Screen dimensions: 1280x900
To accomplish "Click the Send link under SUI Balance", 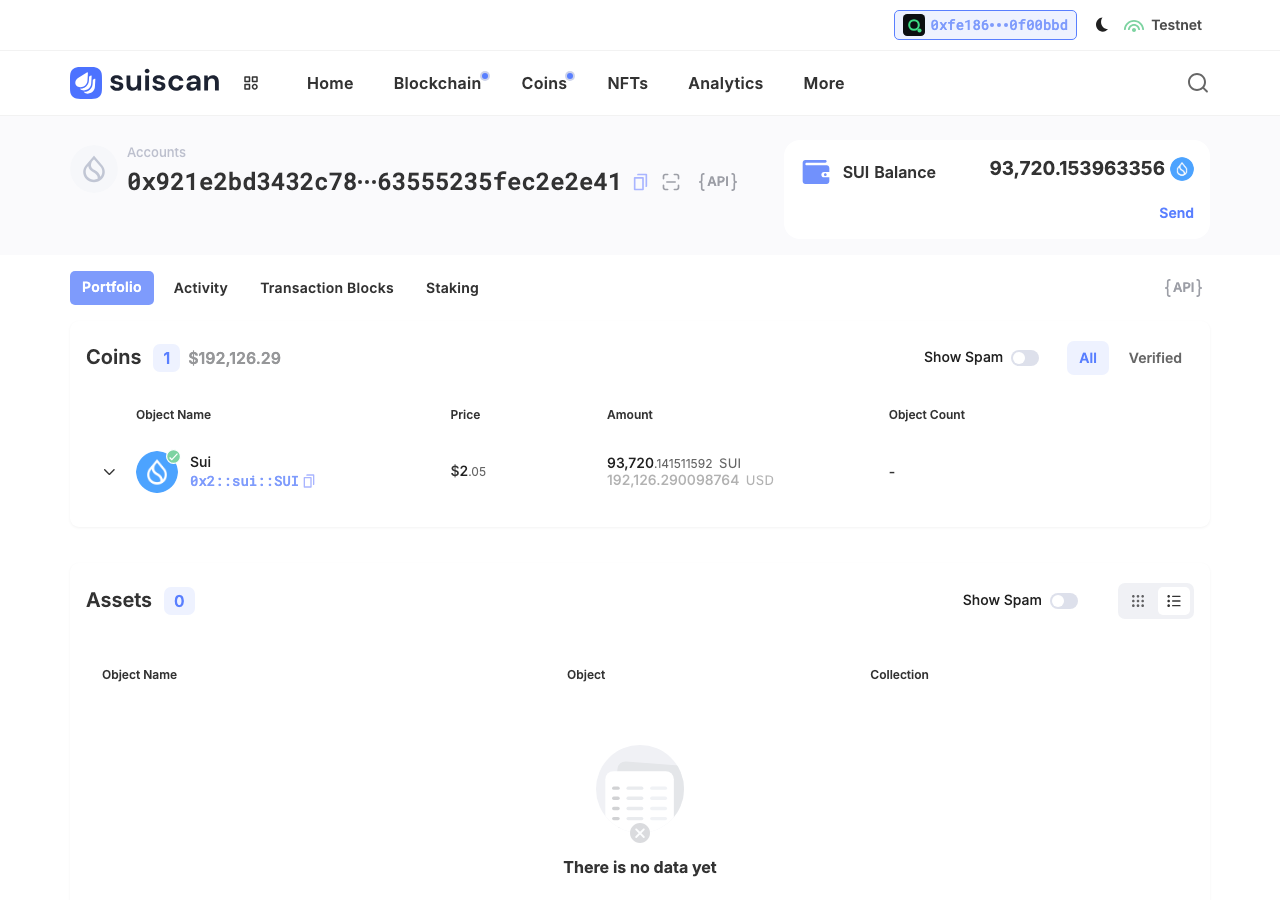I will tap(1176, 213).
